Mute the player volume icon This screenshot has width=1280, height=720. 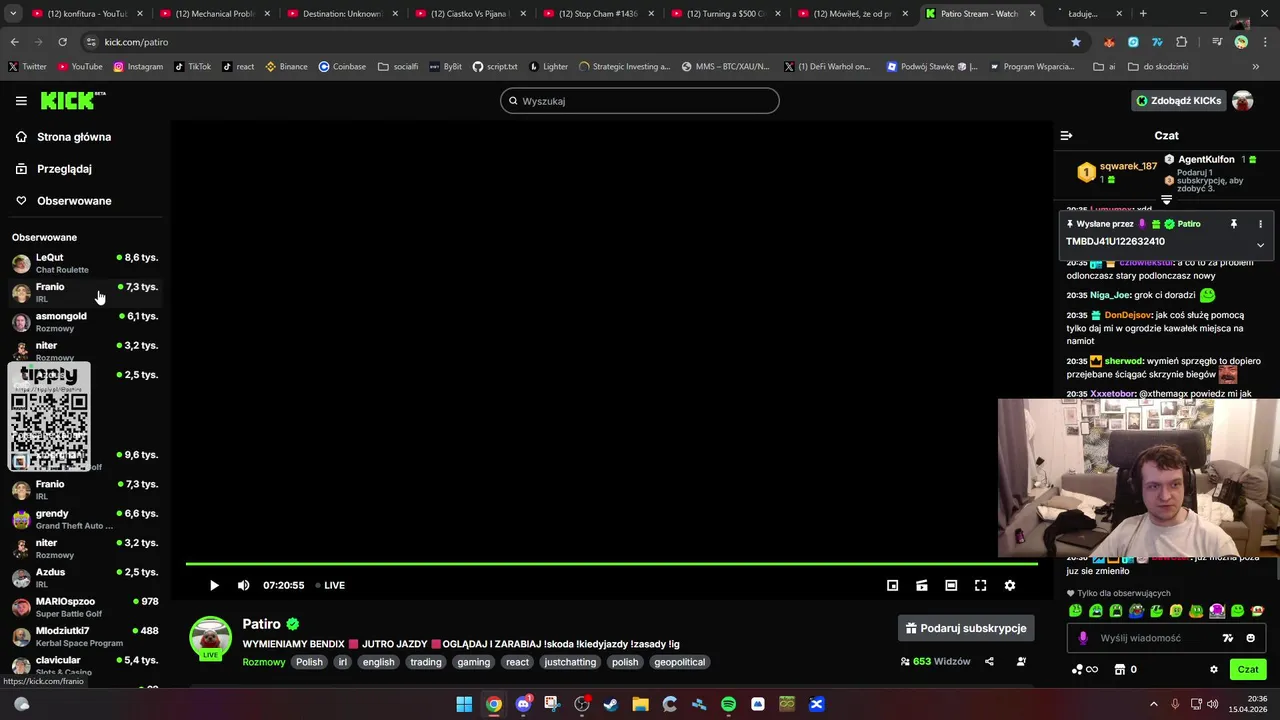coord(243,585)
